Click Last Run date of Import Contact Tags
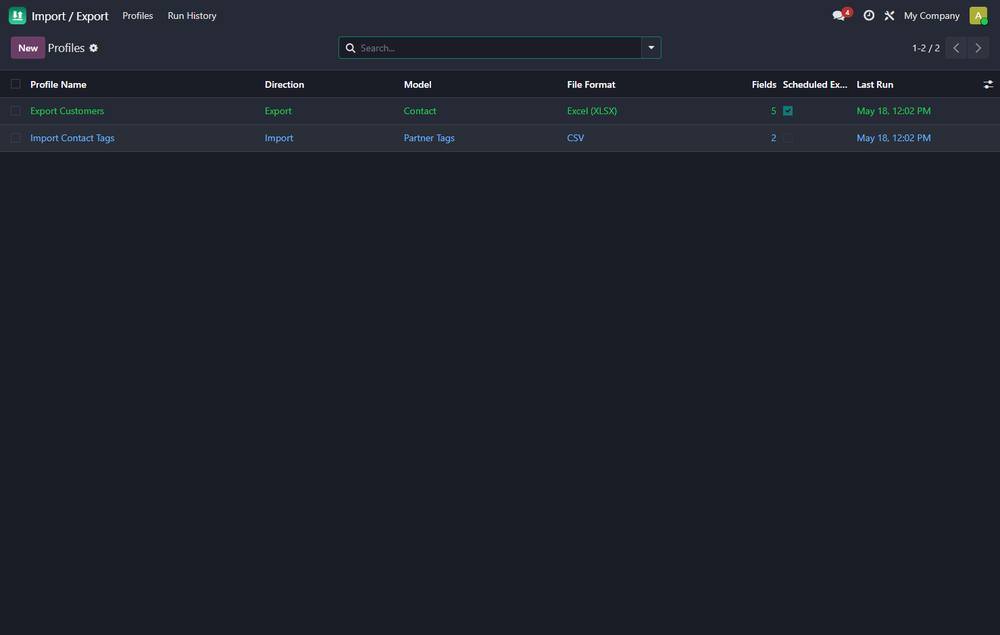Screen dimensions: 1000x635 [893, 138]
